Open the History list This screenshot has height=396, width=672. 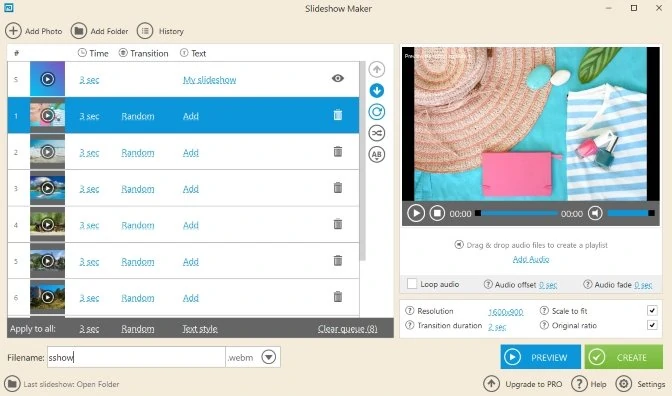pos(160,31)
